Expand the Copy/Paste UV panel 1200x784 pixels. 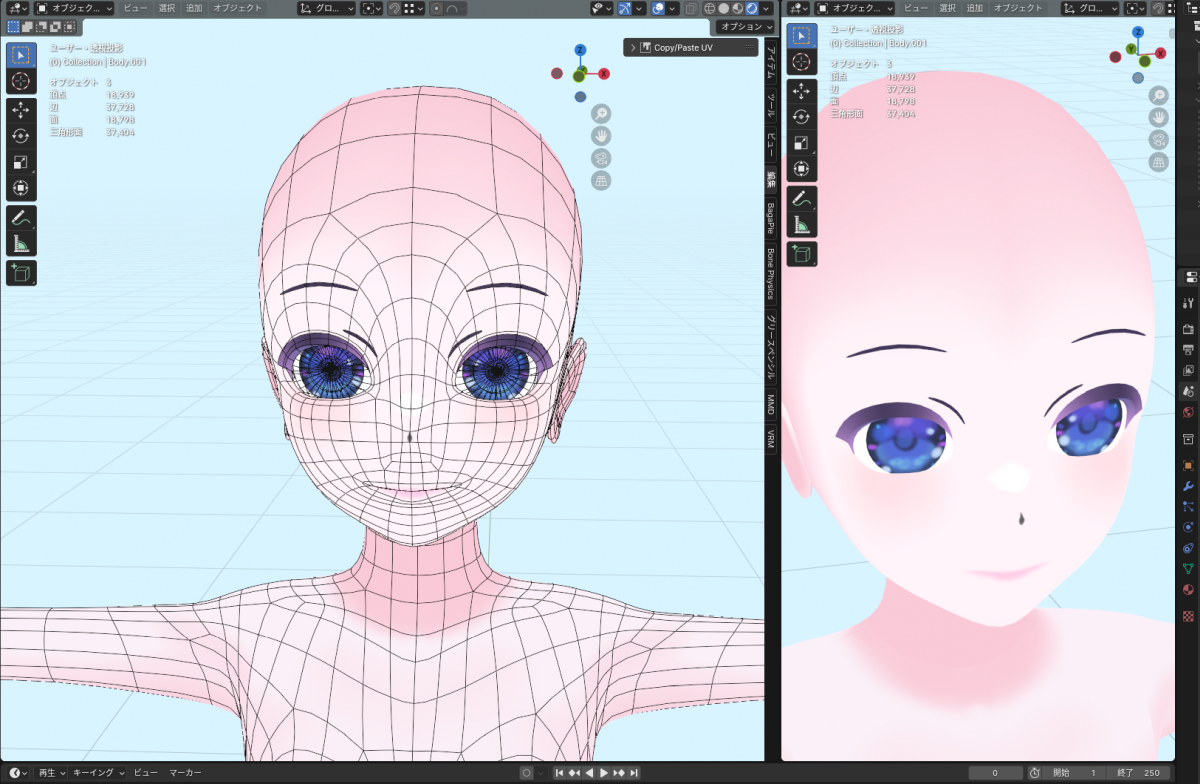[x=633, y=47]
